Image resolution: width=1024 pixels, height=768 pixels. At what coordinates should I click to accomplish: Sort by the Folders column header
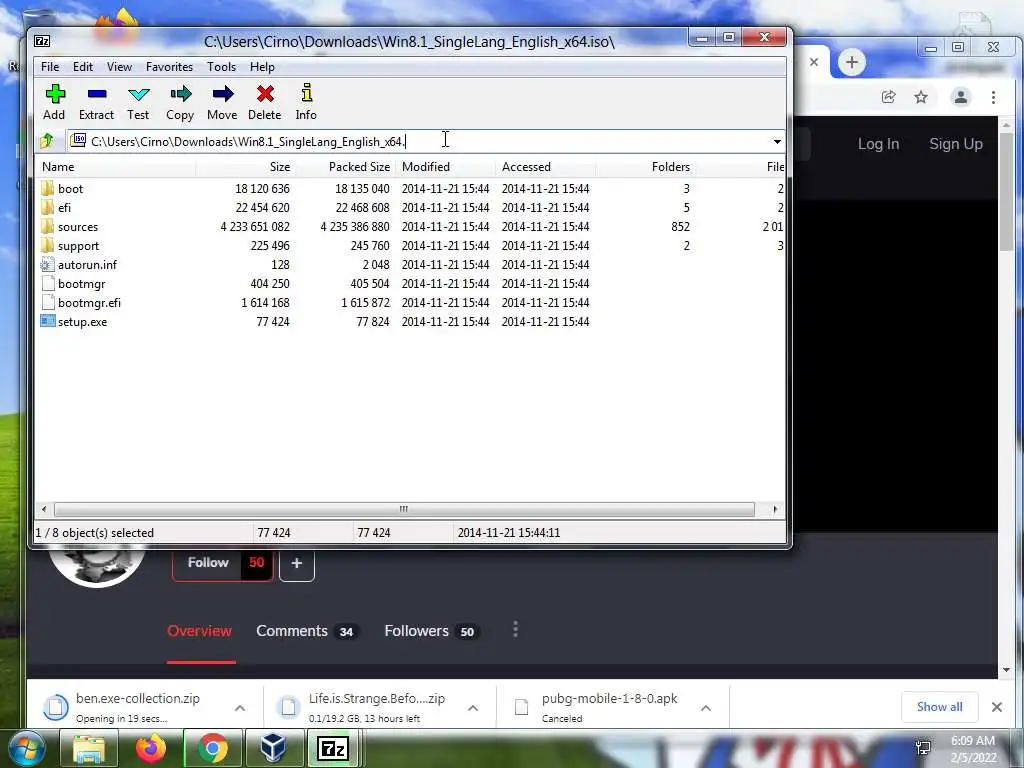tap(646, 167)
